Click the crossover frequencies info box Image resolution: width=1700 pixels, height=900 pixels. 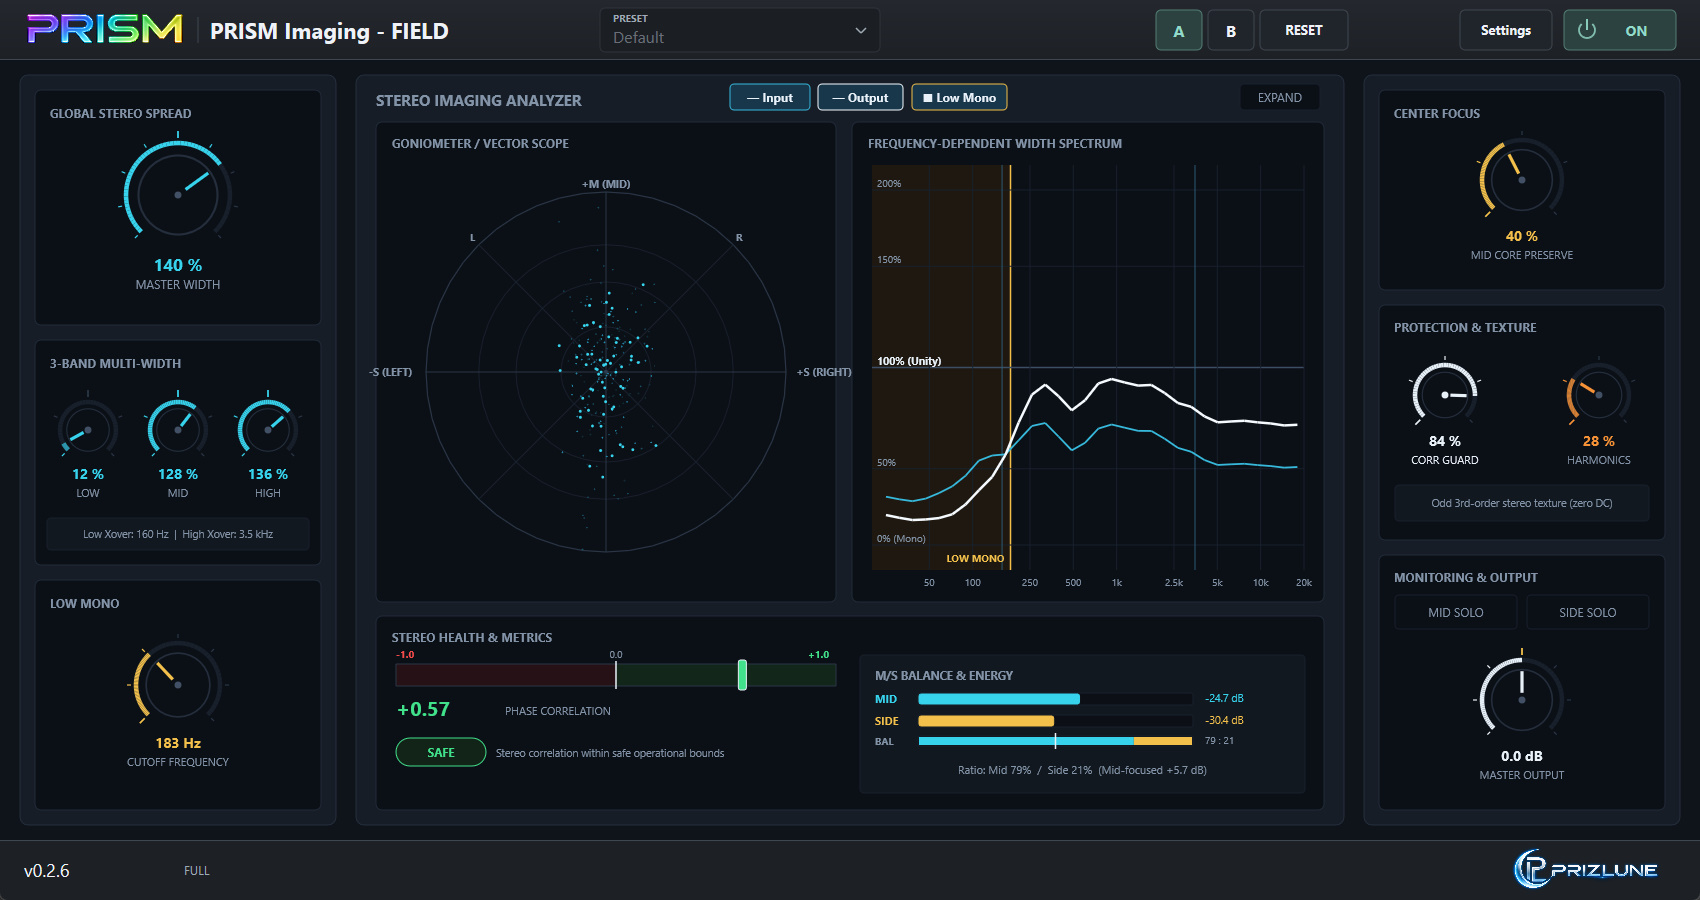178,534
